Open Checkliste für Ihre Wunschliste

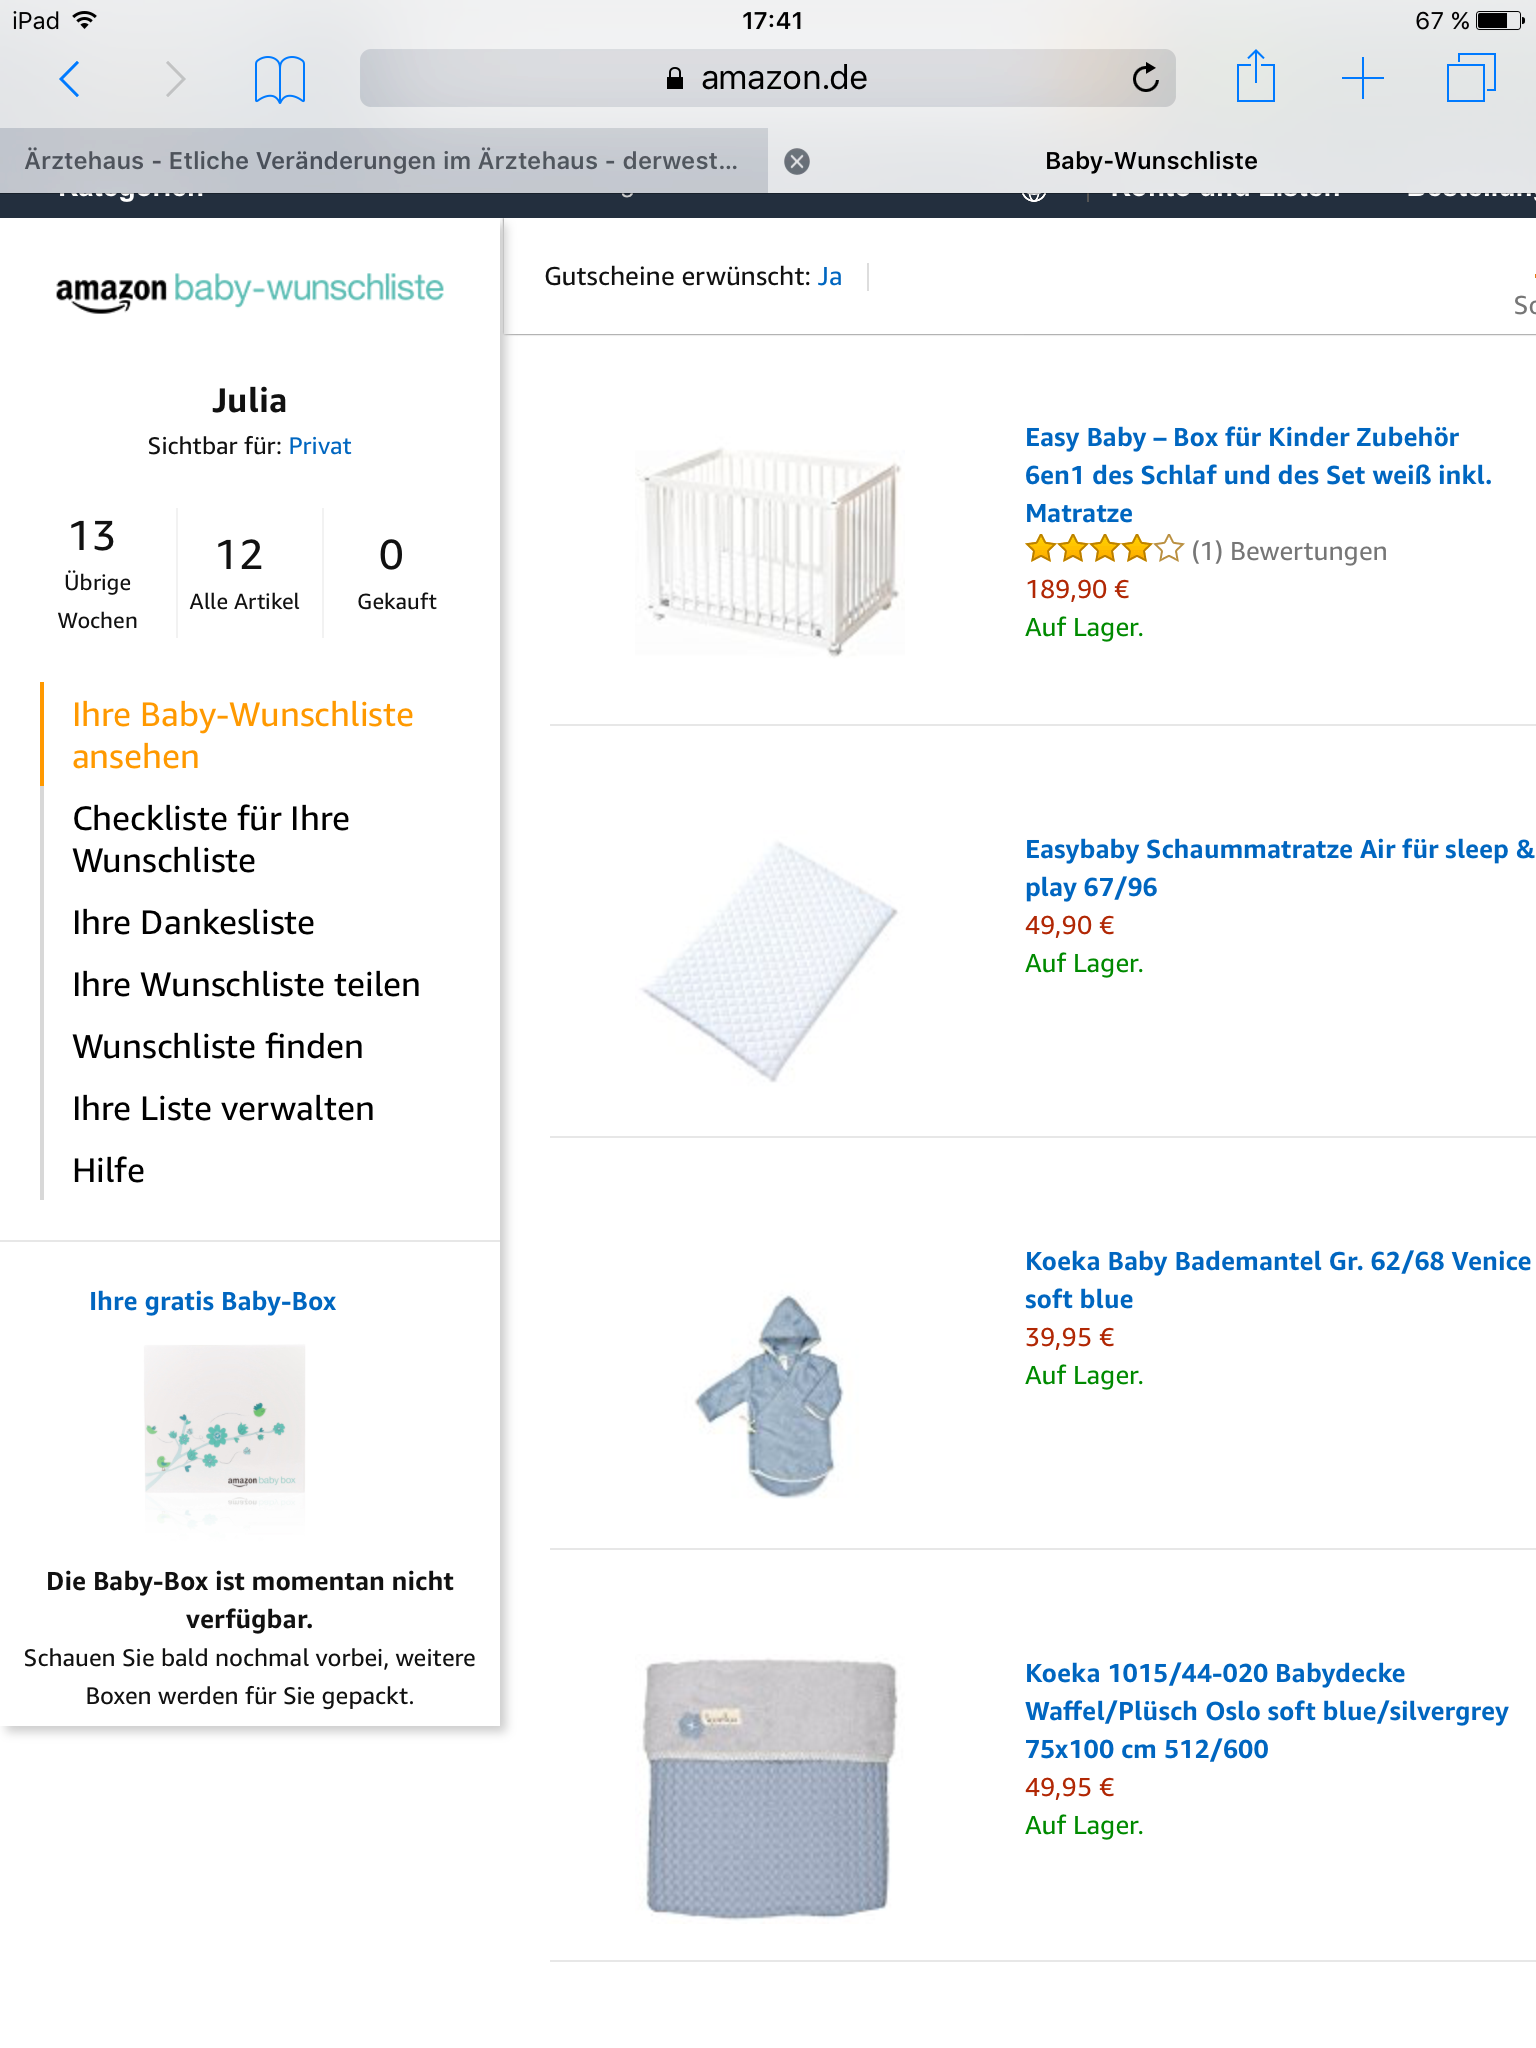pos(211,839)
